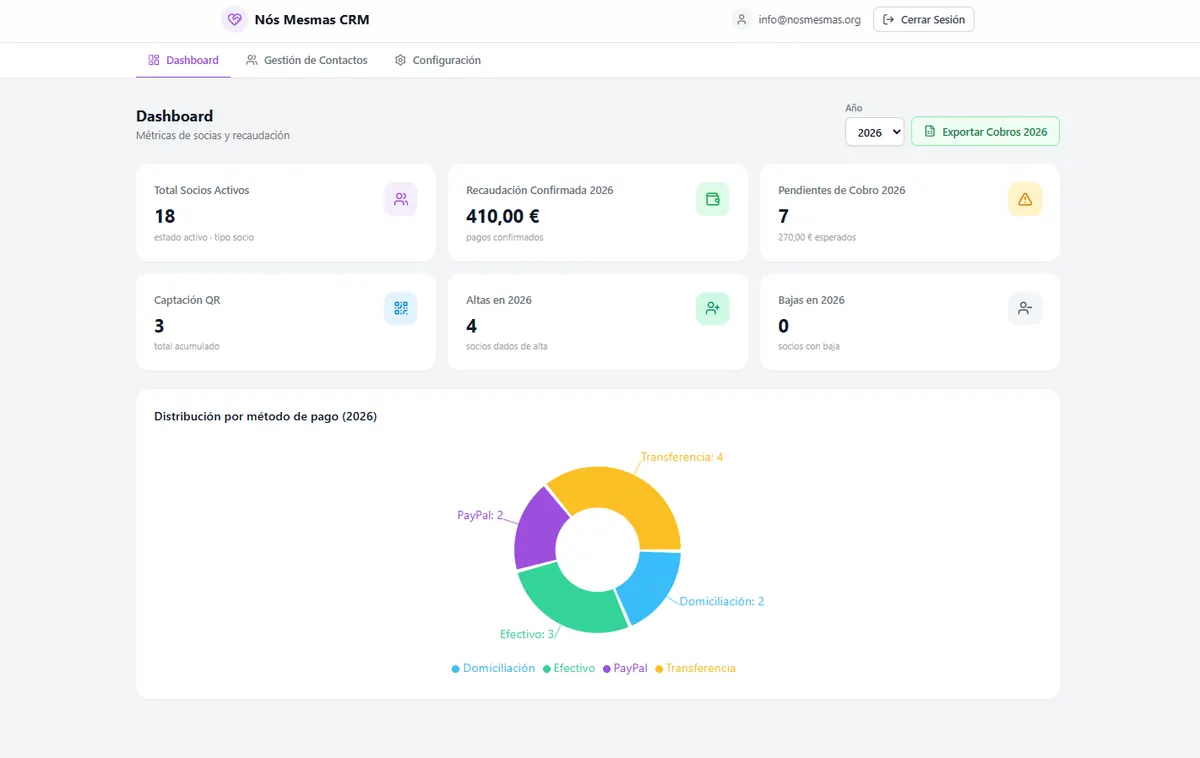Click the '270,00 € esperados' text
The image size is (1200, 758).
click(x=817, y=238)
